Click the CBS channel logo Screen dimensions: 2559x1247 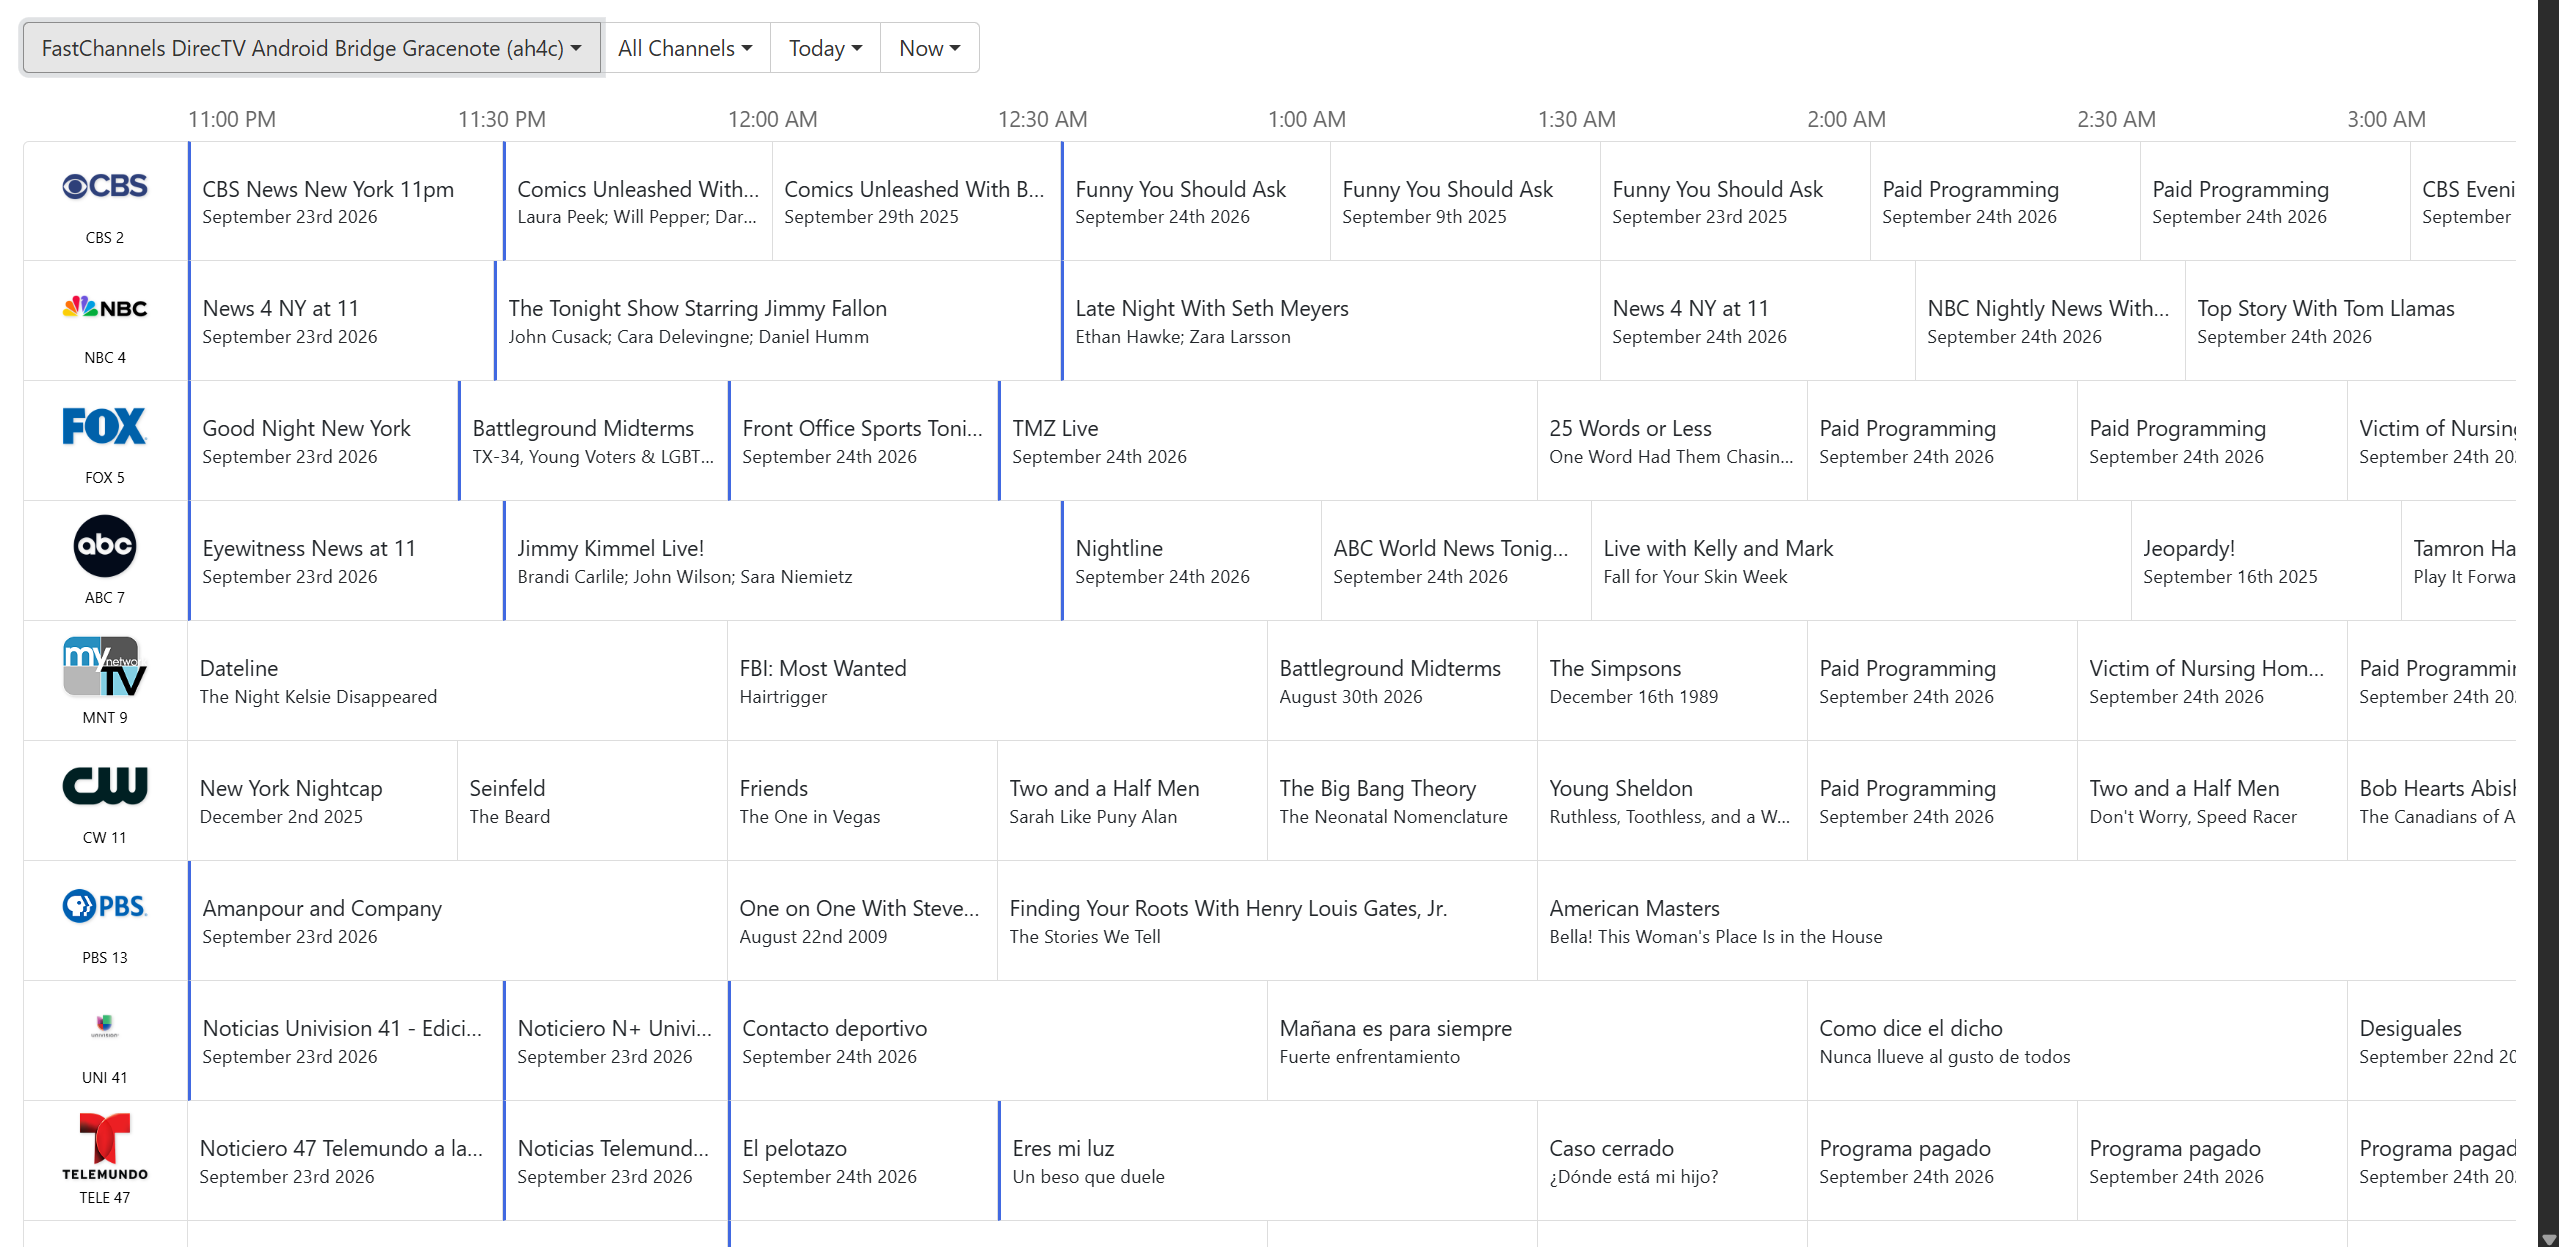click(x=105, y=186)
